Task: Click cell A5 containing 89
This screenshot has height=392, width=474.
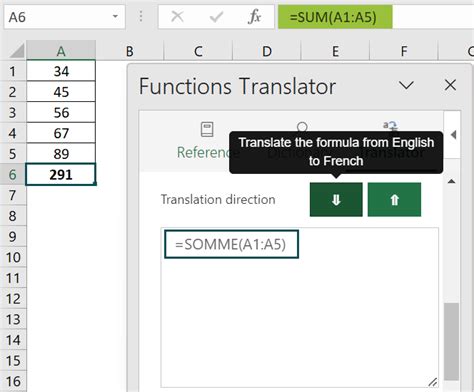Action: pos(61,154)
